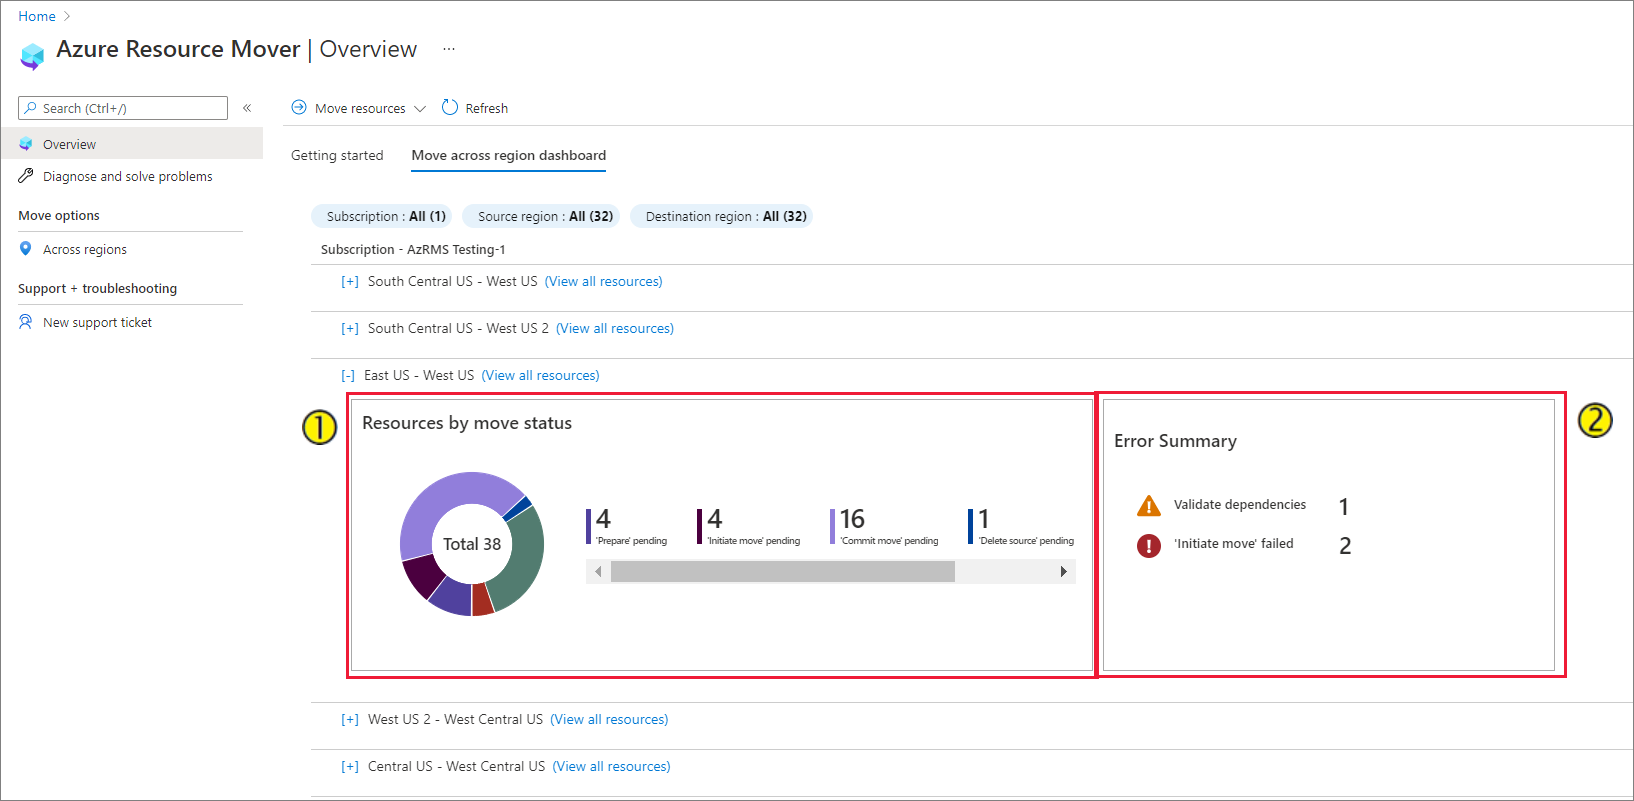Click the Azure Resource Mover logo icon
This screenshot has height=801, width=1634.
click(32, 55)
